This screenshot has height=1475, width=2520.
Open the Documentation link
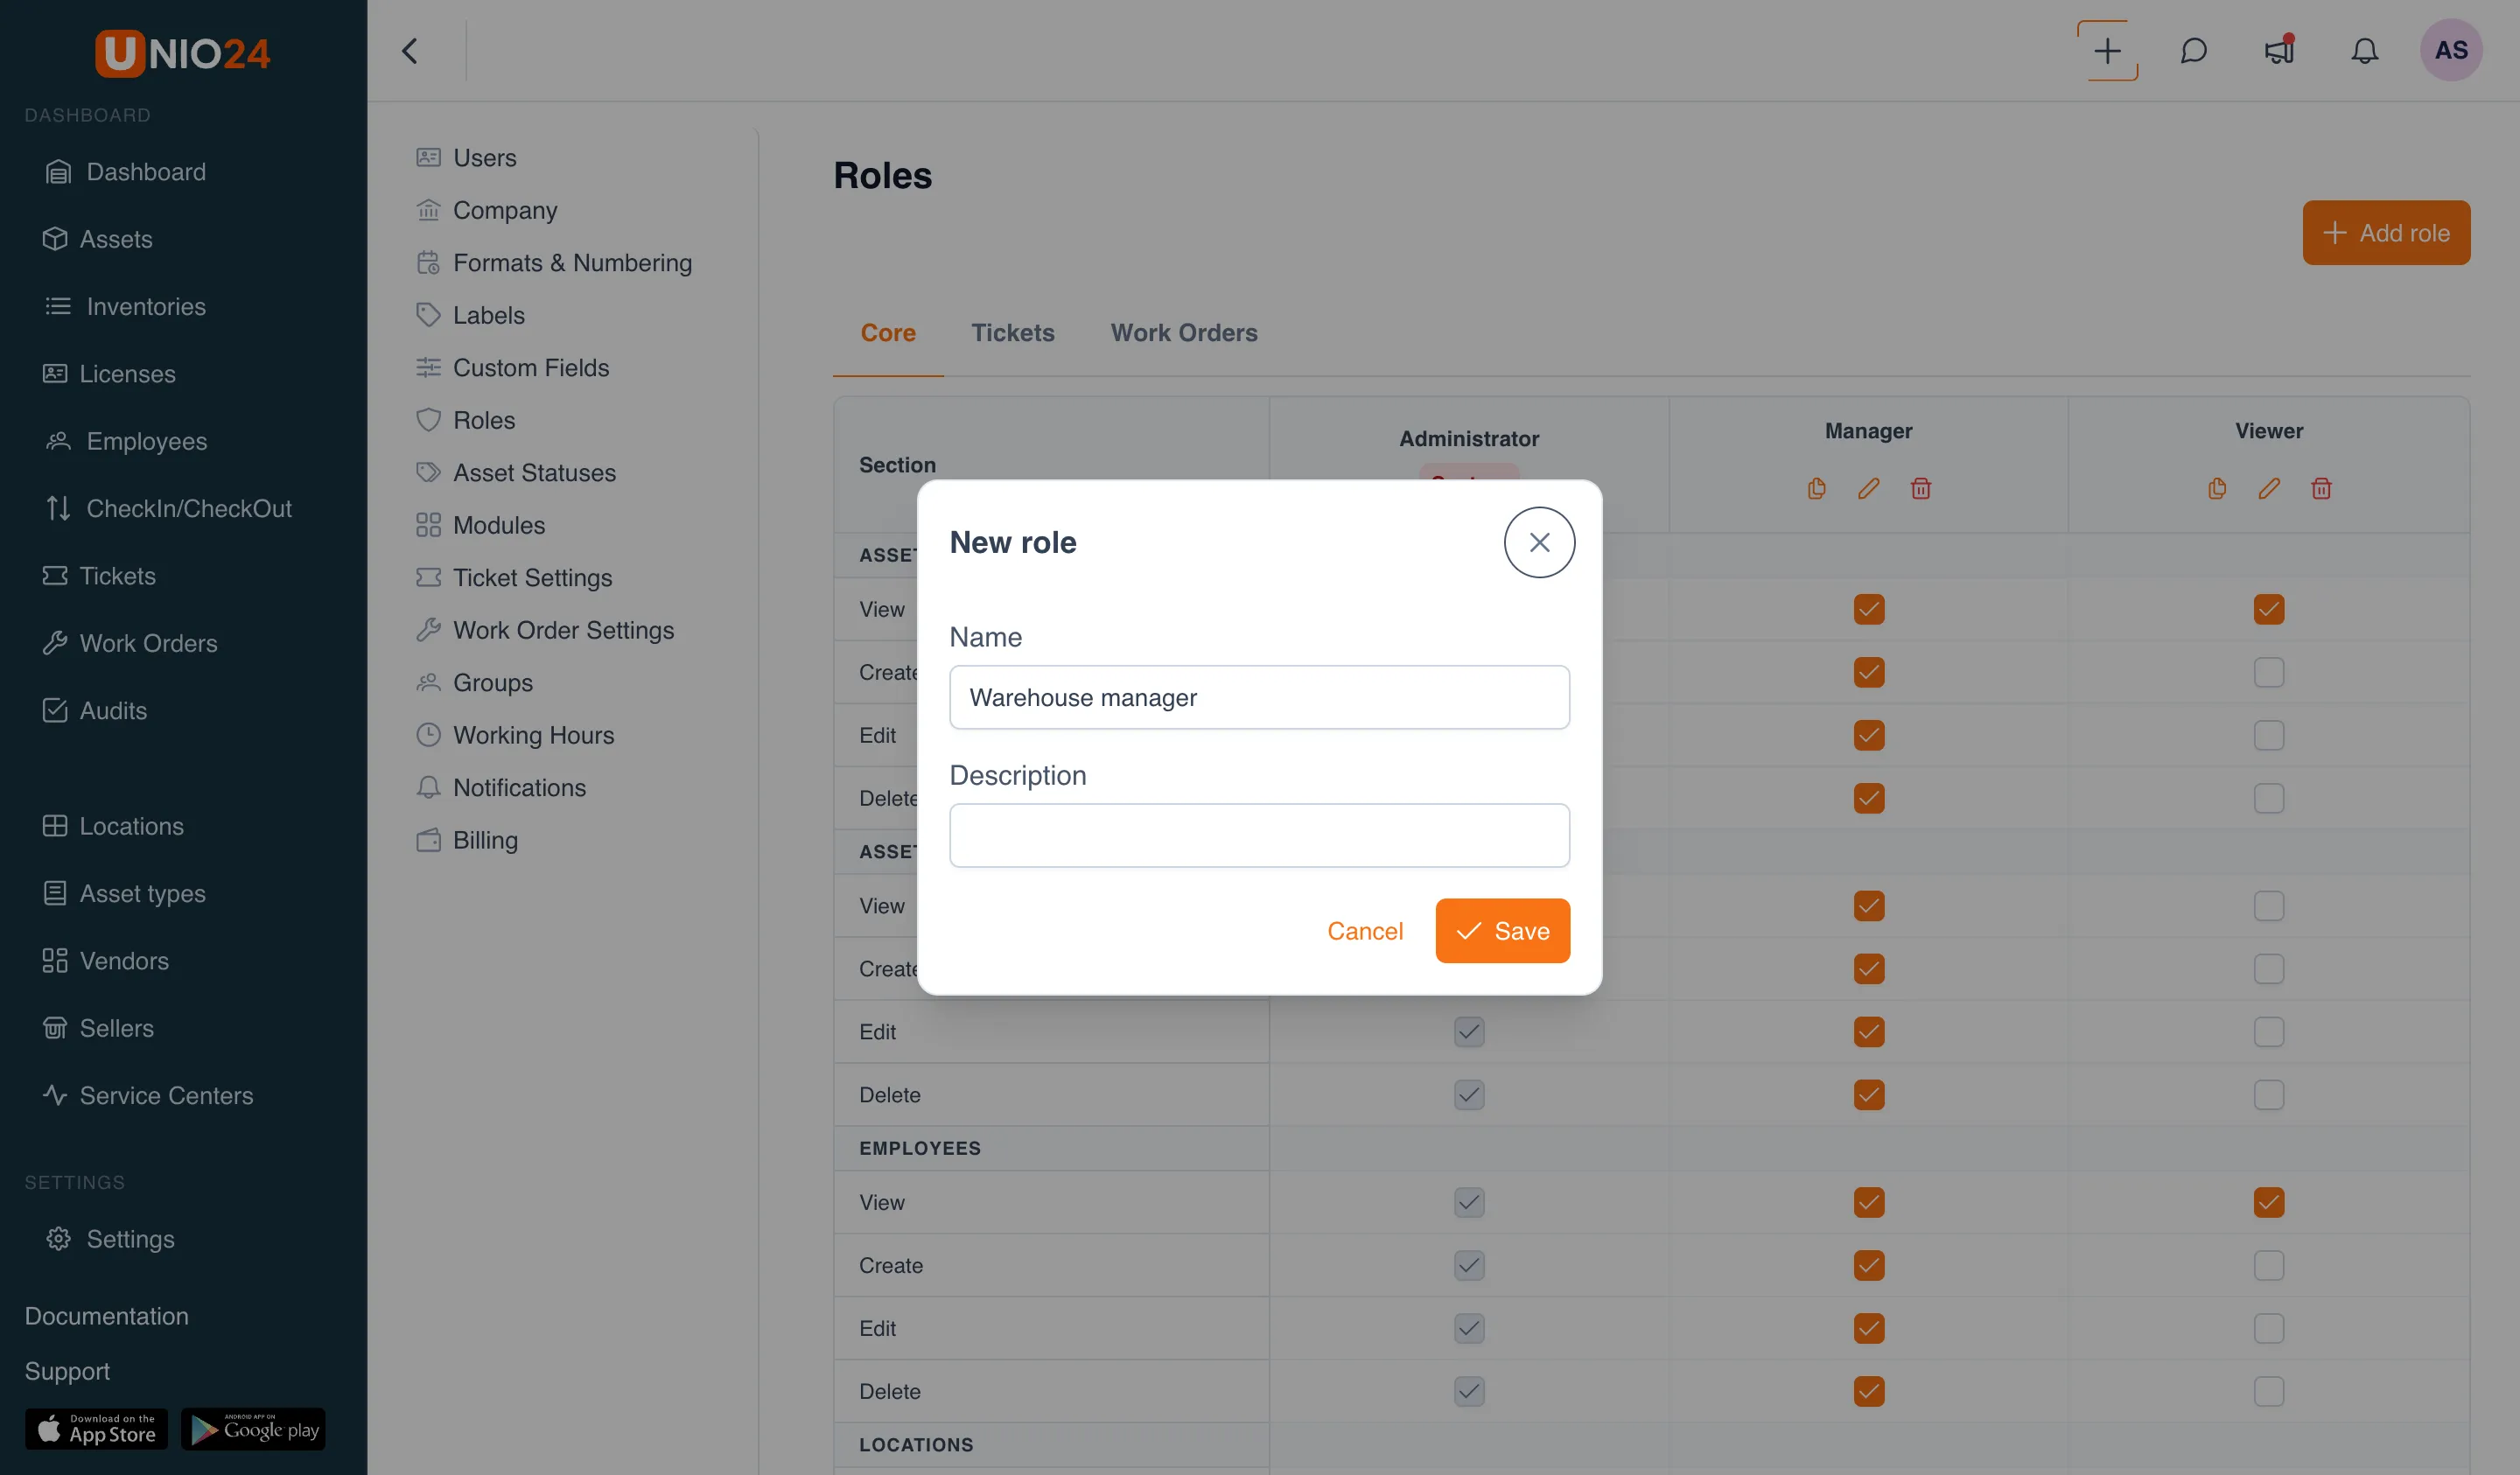tap(106, 1316)
